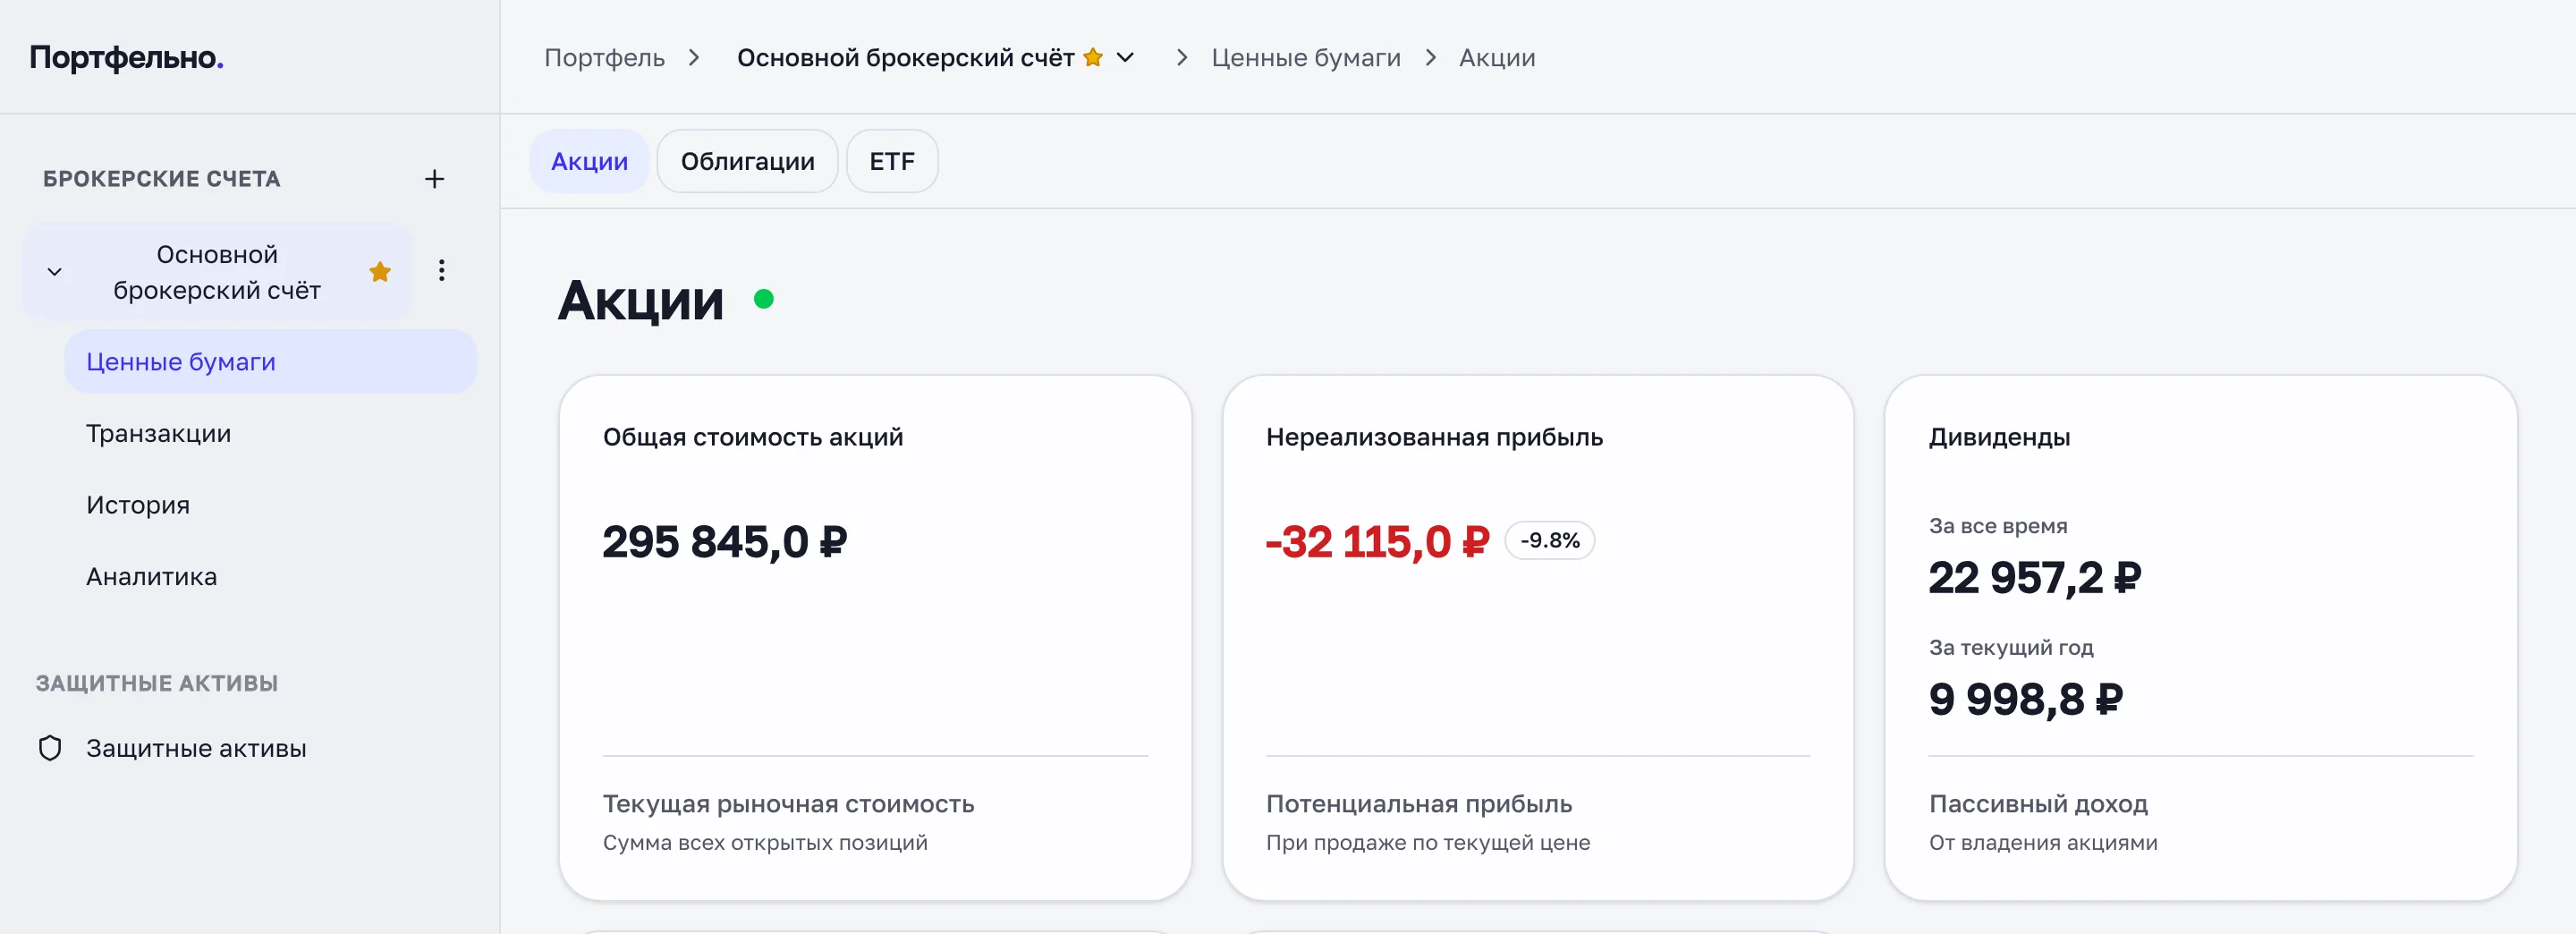This screenshot has width=2576, height=934.
Task: Click Акции breadcrumb item
Action: pyautogui.click(x=1497, y=58)
